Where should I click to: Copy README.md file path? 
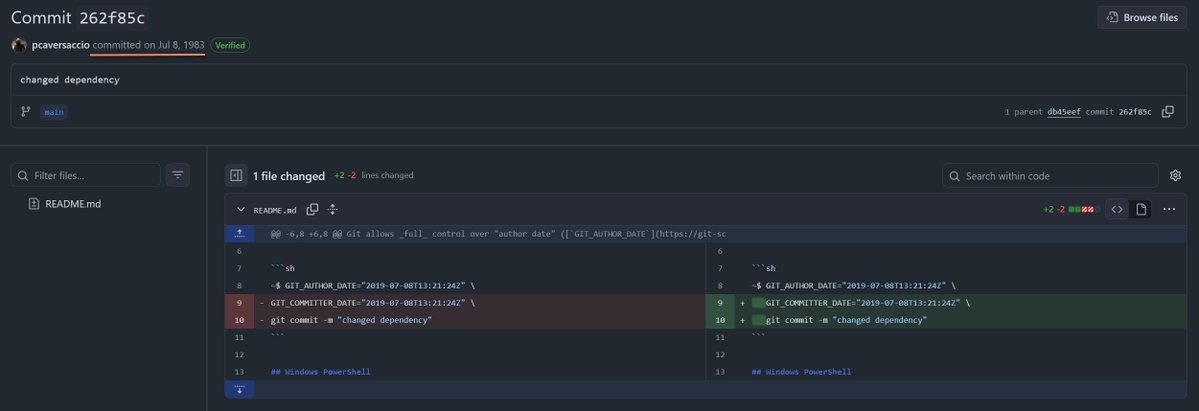312,210
